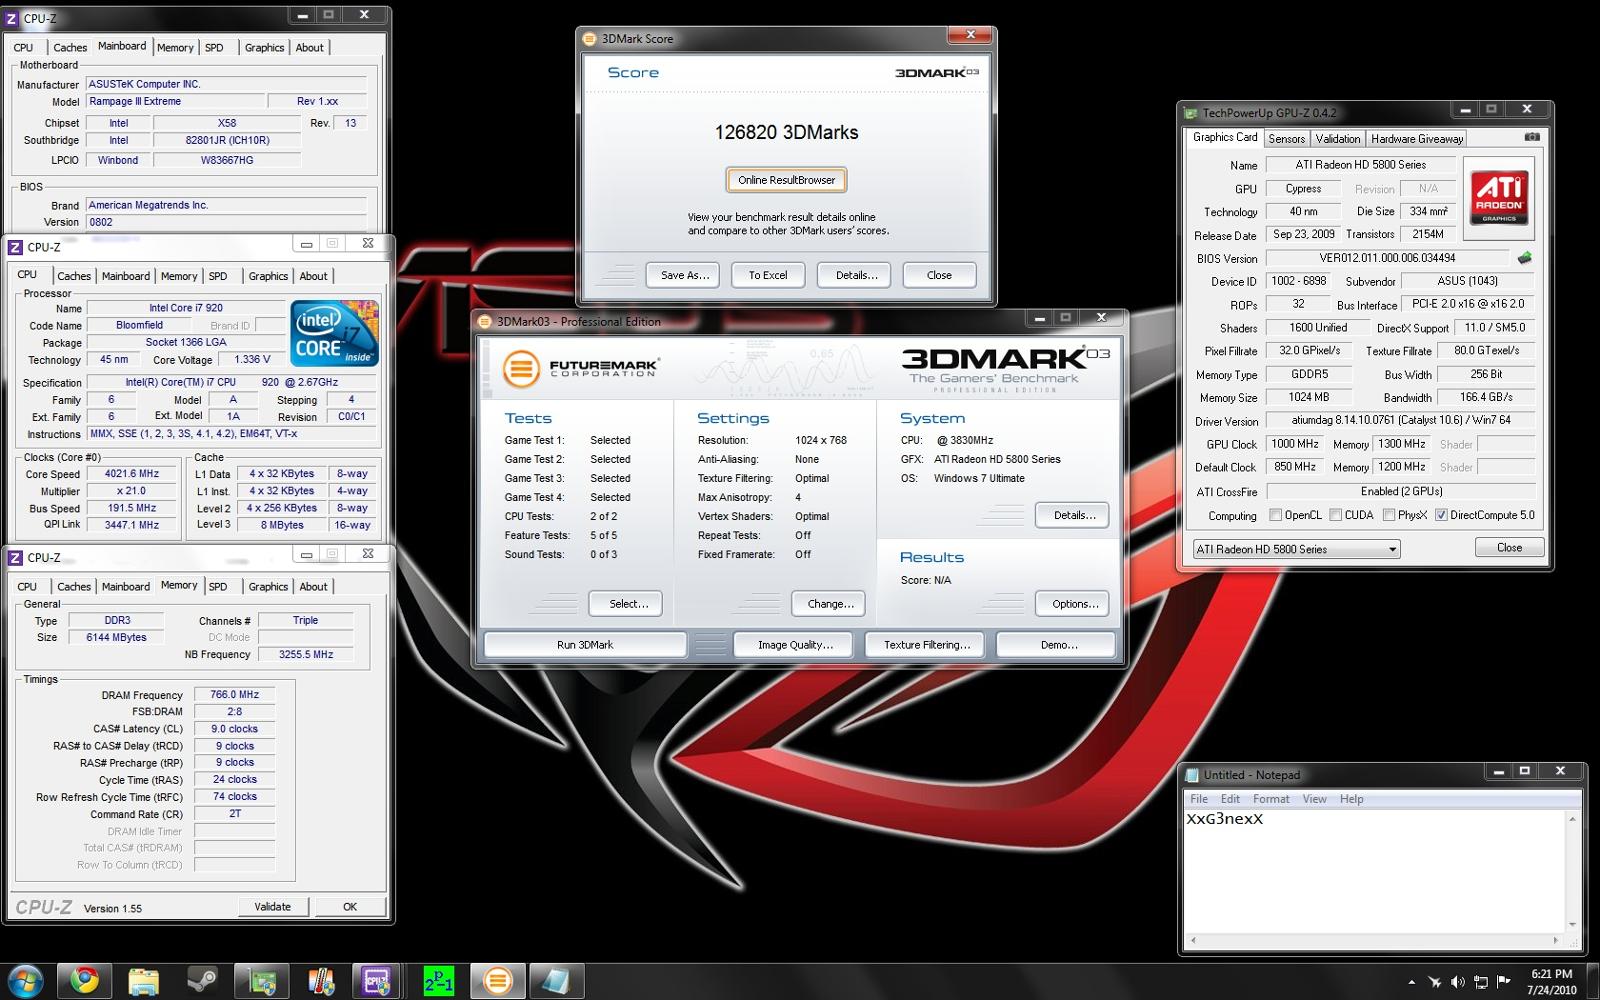Click the Image Quality... button
Screen dimensions: 1600x1000
pos(795,645)
